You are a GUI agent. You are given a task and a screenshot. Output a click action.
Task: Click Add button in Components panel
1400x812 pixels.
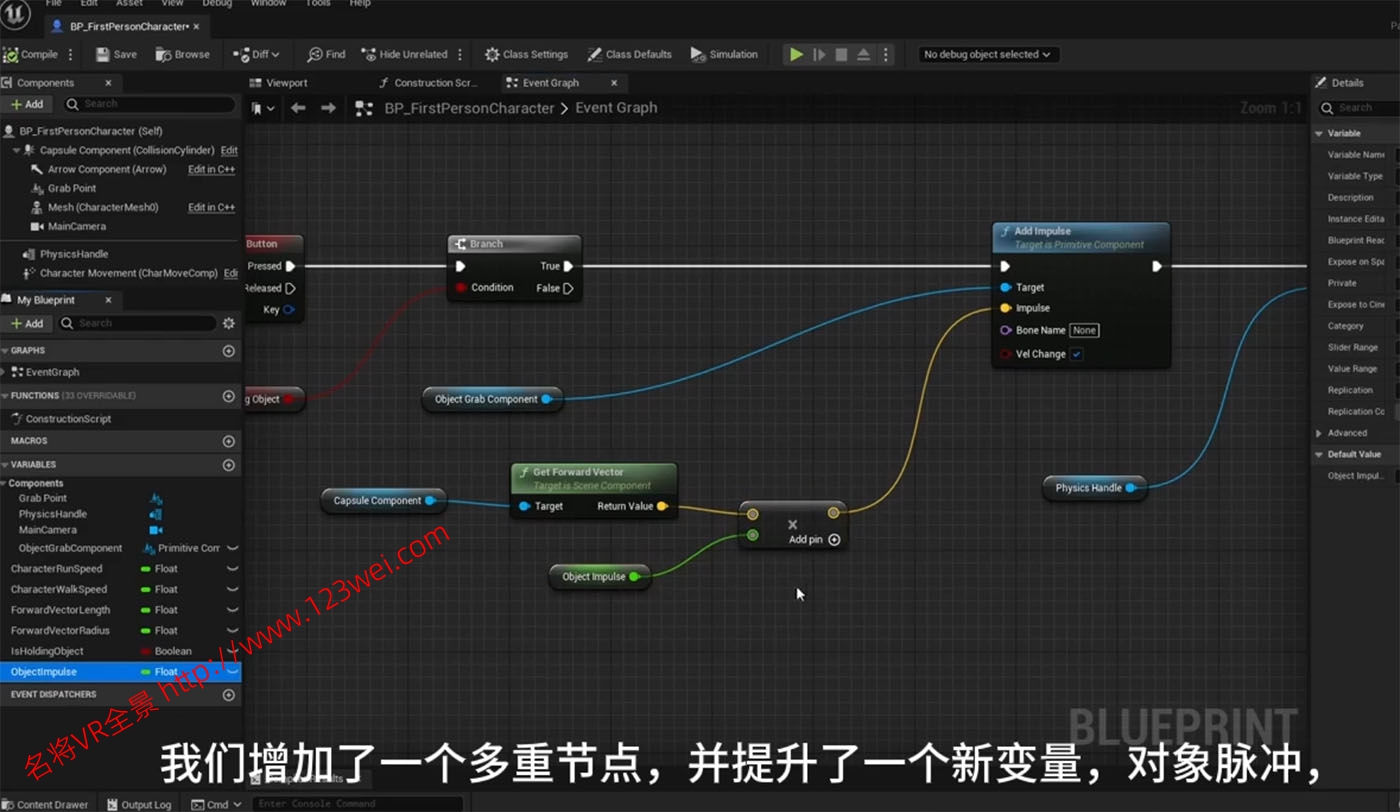(28, 104)
